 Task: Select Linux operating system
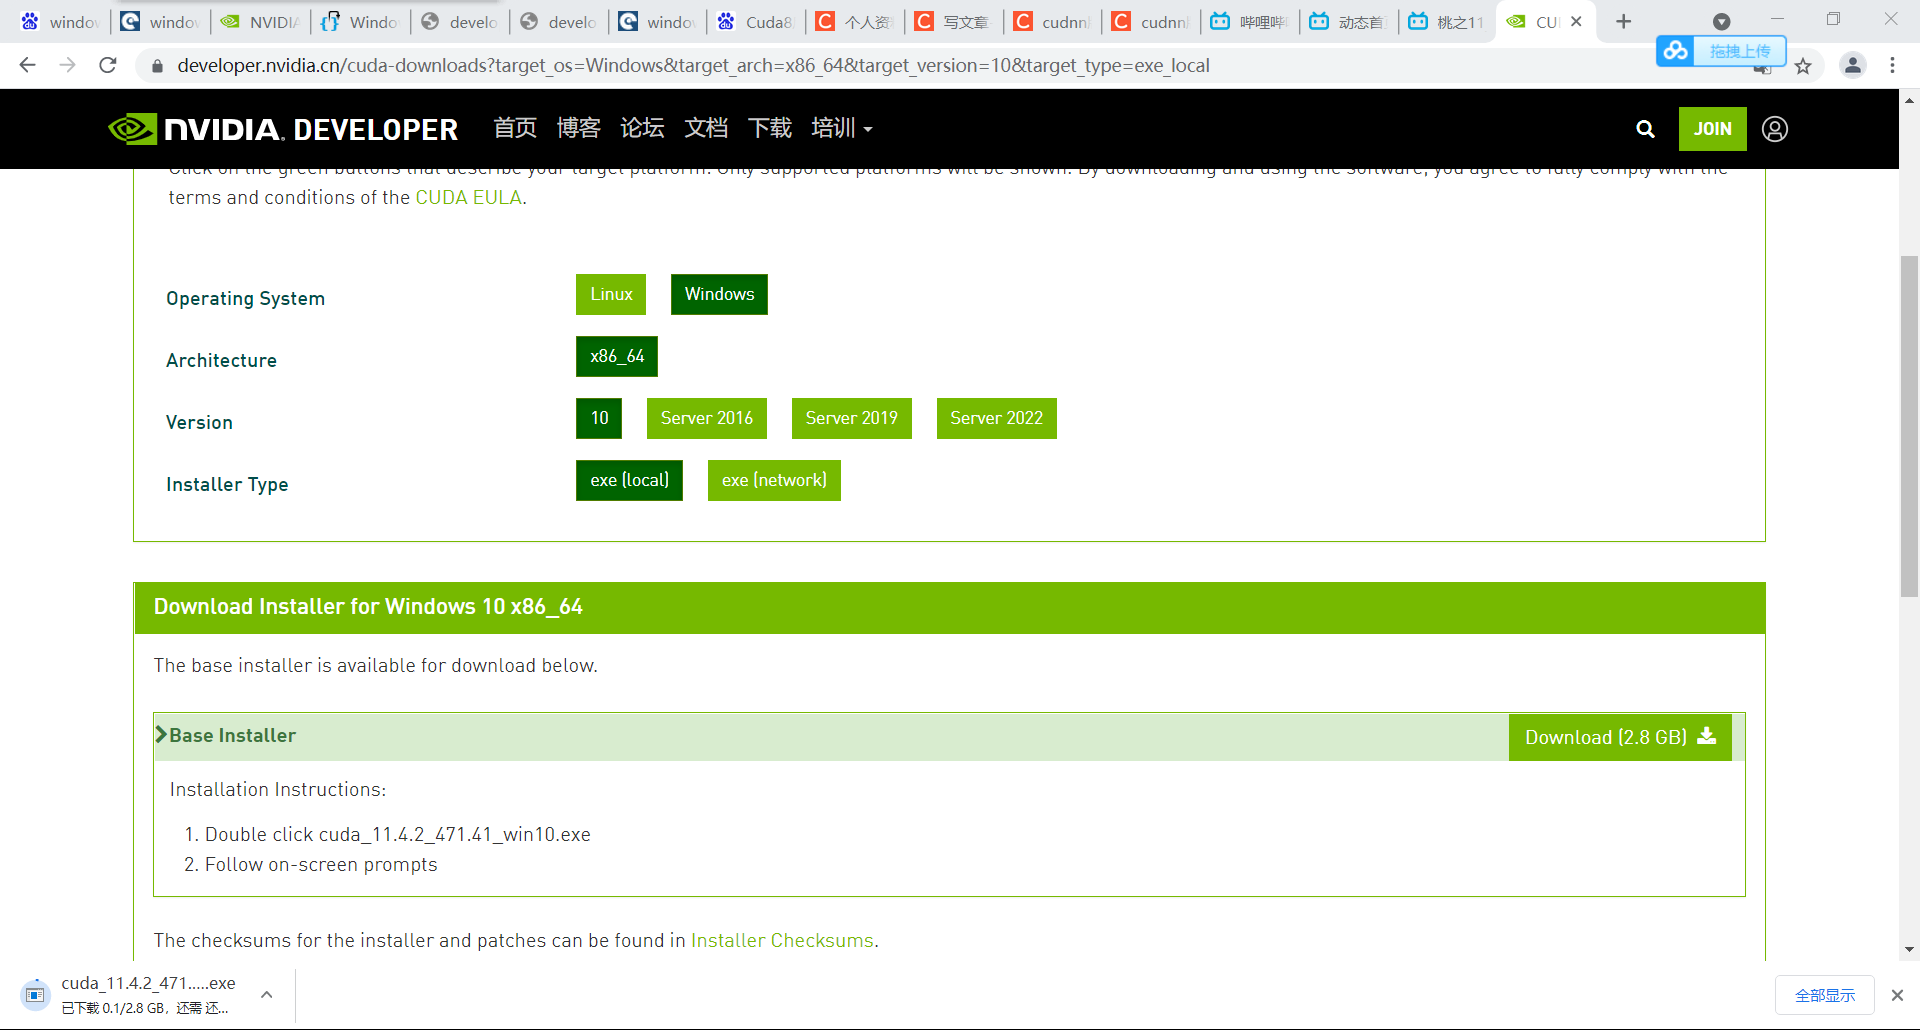coord(611,294)
